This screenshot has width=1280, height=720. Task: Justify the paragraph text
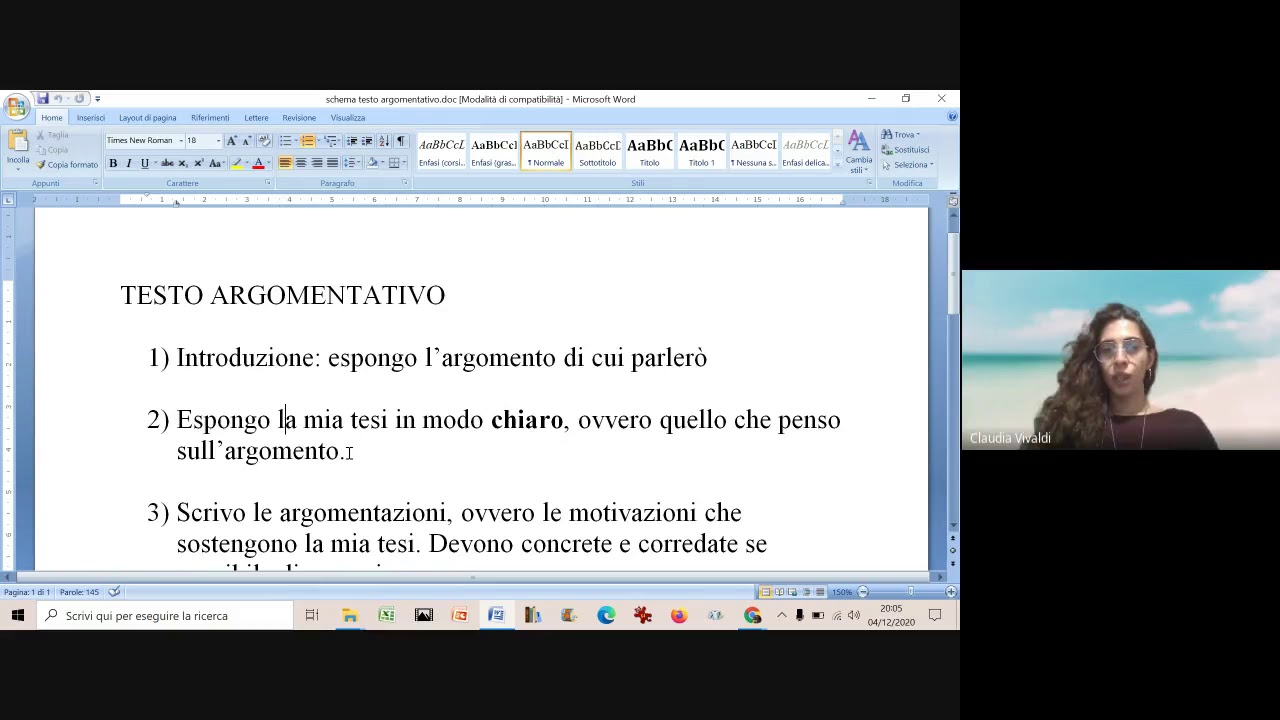click(332, 163)
